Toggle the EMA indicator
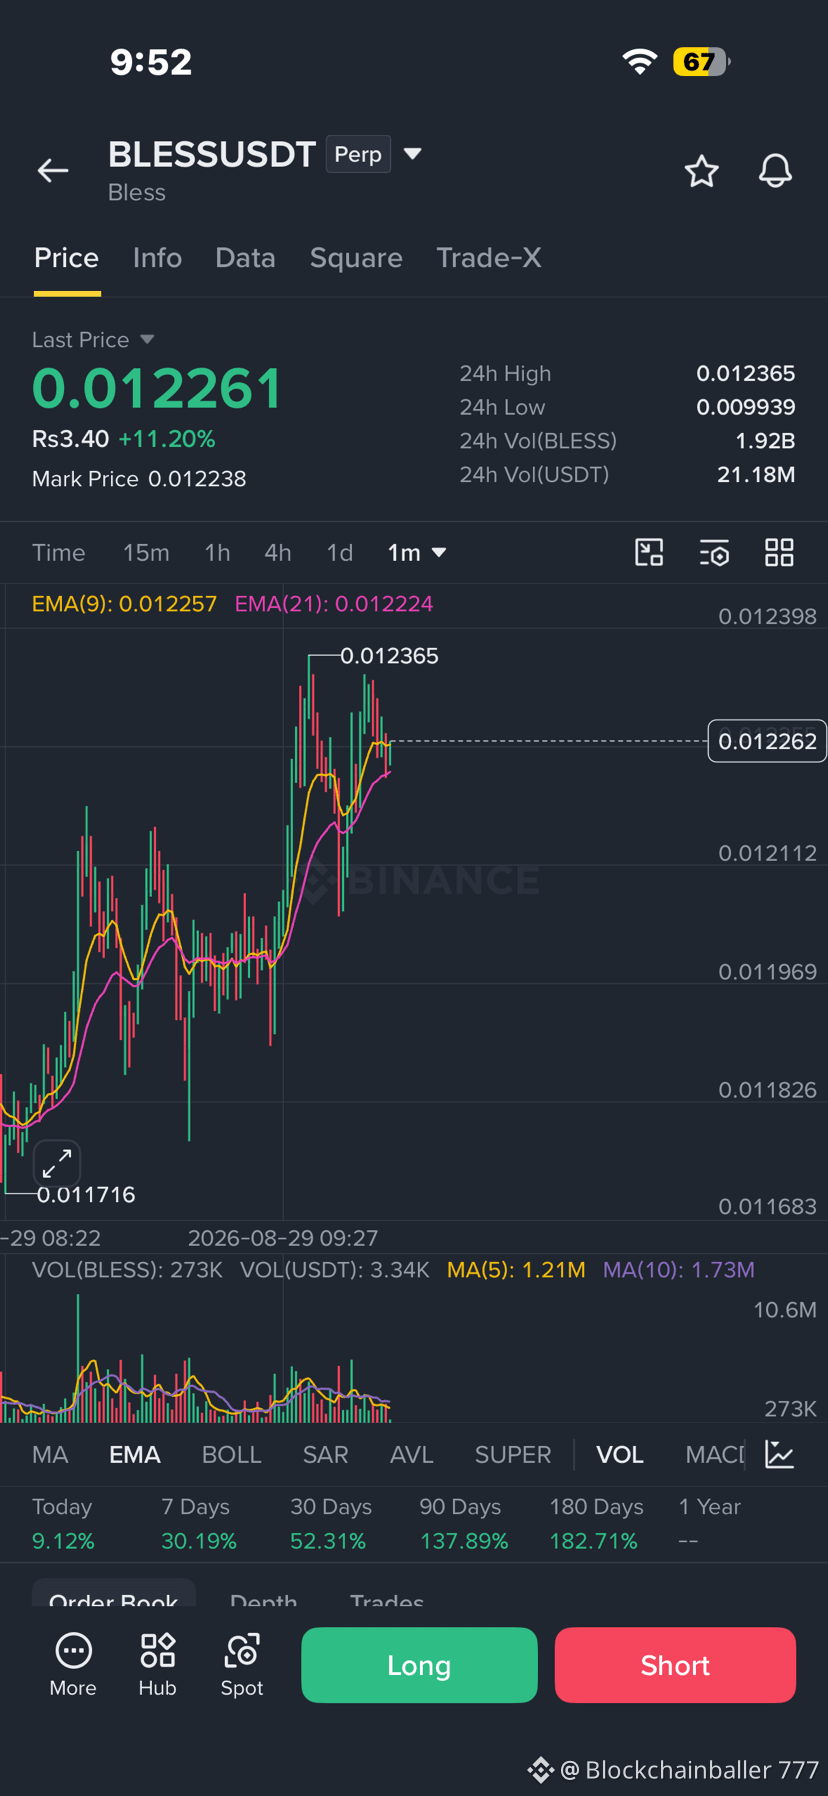828x1796 pixels. (x=135, y=1454)
